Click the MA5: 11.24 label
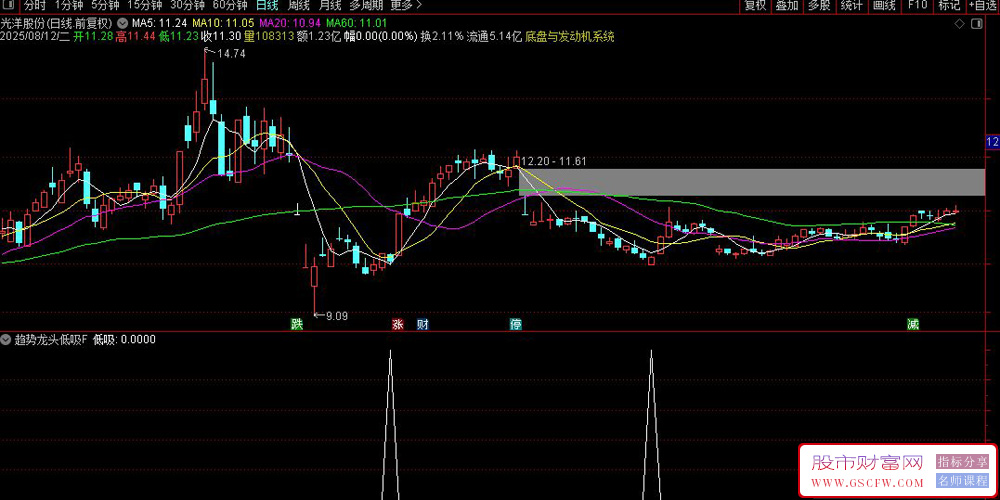 click(158, 24)
